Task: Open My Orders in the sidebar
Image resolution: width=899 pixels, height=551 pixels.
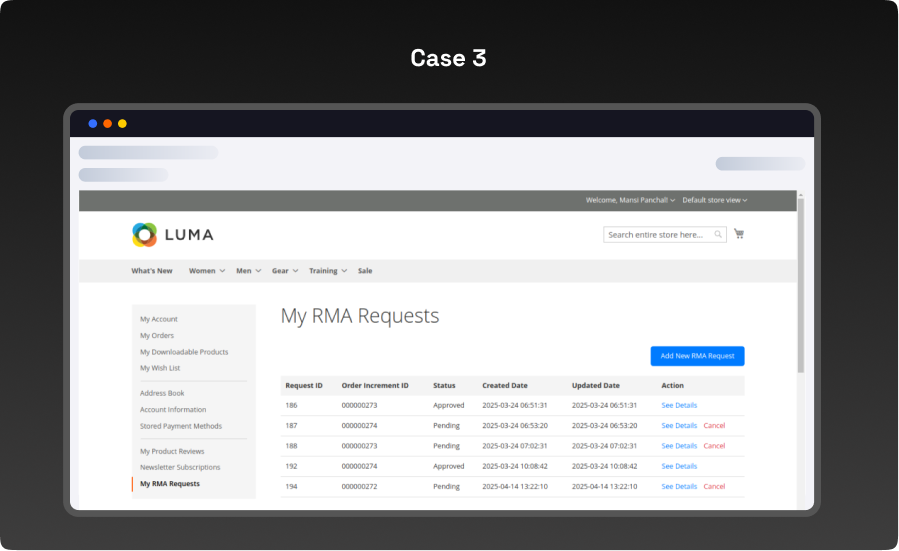Action: (x=157, y=336)
